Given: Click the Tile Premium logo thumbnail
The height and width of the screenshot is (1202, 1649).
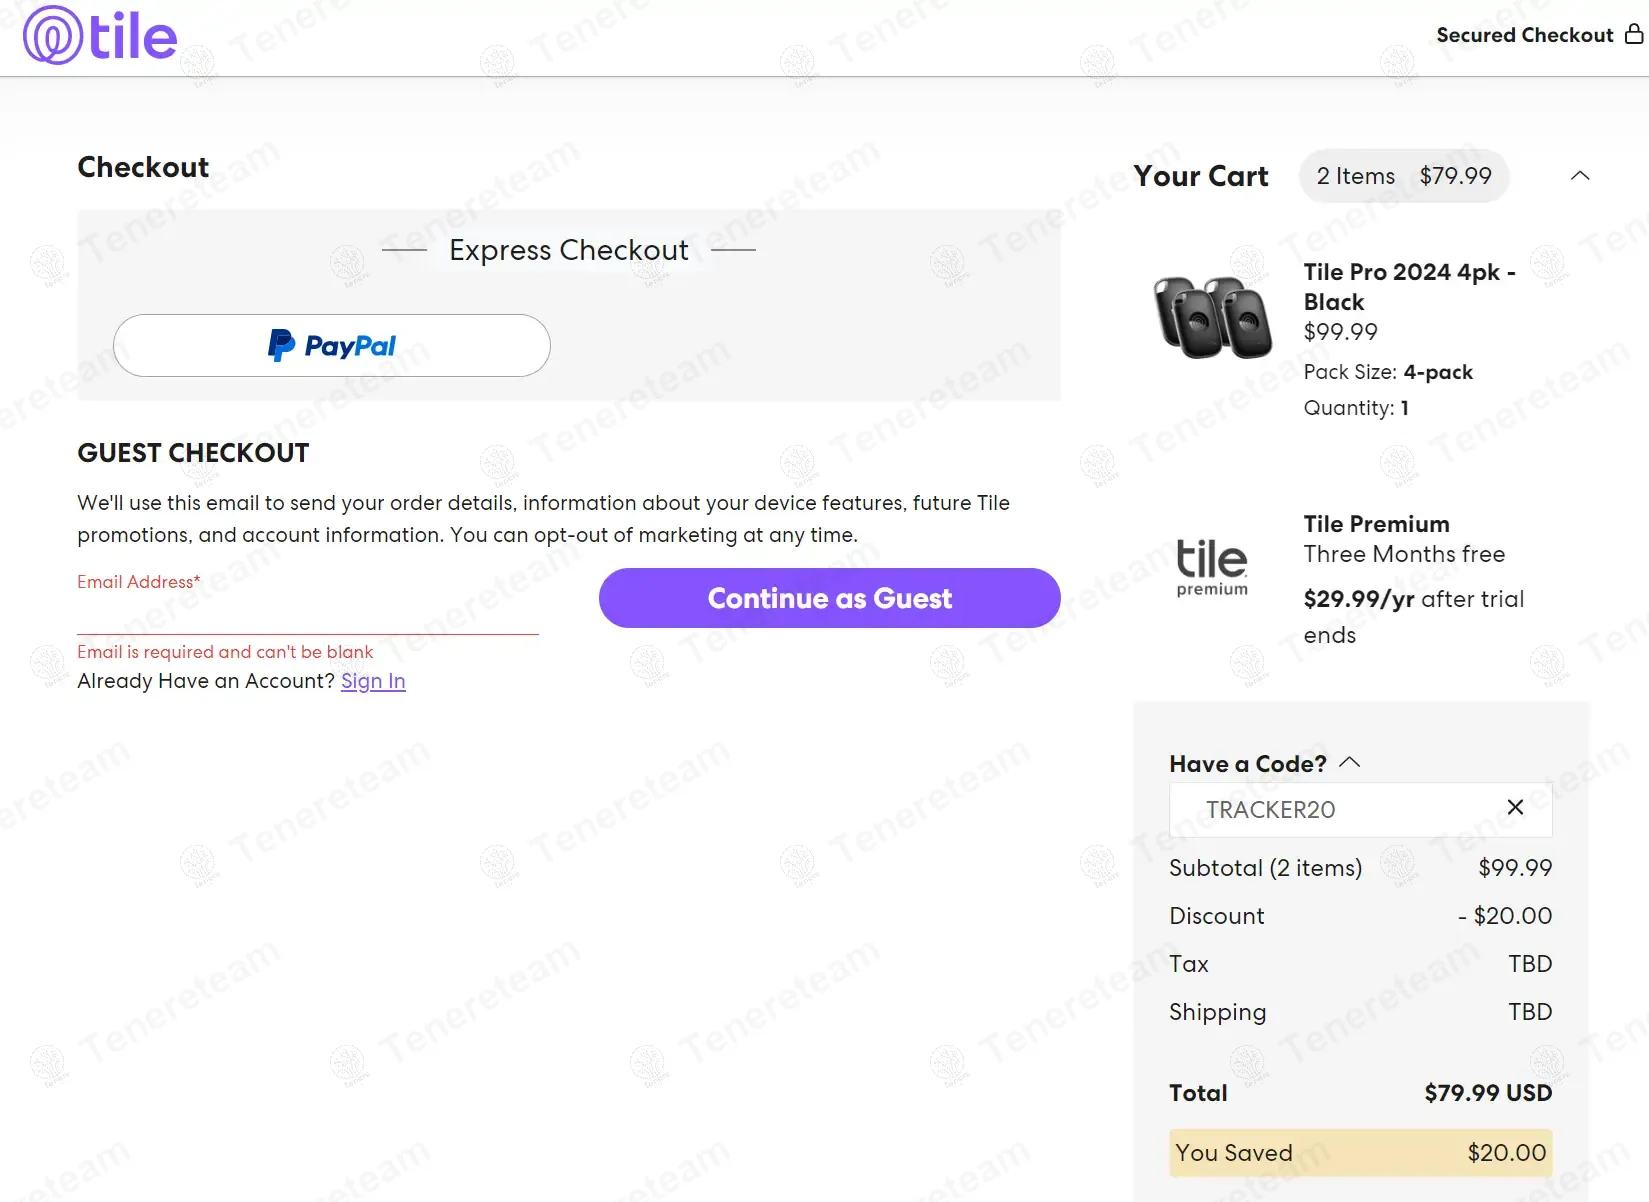Looking at the screenshot, I should [1212, 567].
